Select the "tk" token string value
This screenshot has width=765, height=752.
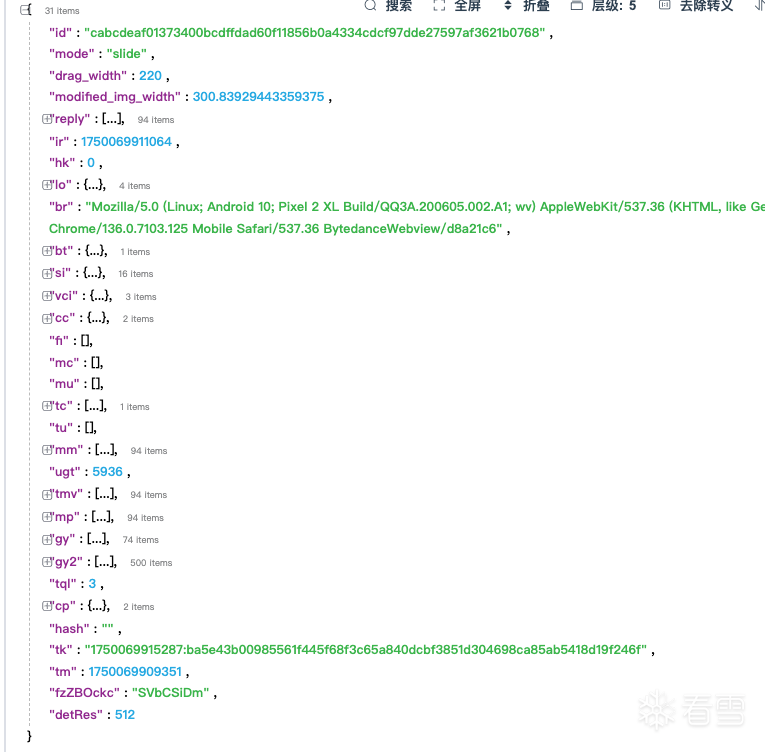click(x=366, y=650)
